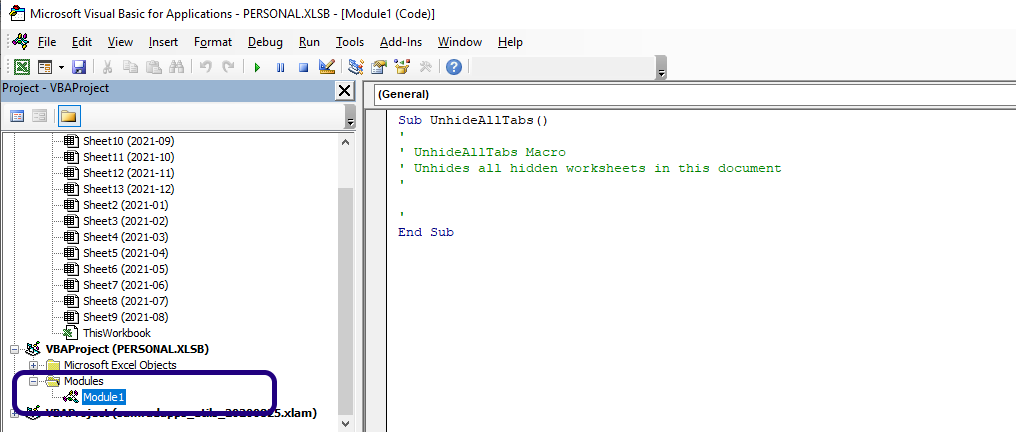1016x432 pixels.
Task: Open the File menu
Action: (x=47, y=42)
